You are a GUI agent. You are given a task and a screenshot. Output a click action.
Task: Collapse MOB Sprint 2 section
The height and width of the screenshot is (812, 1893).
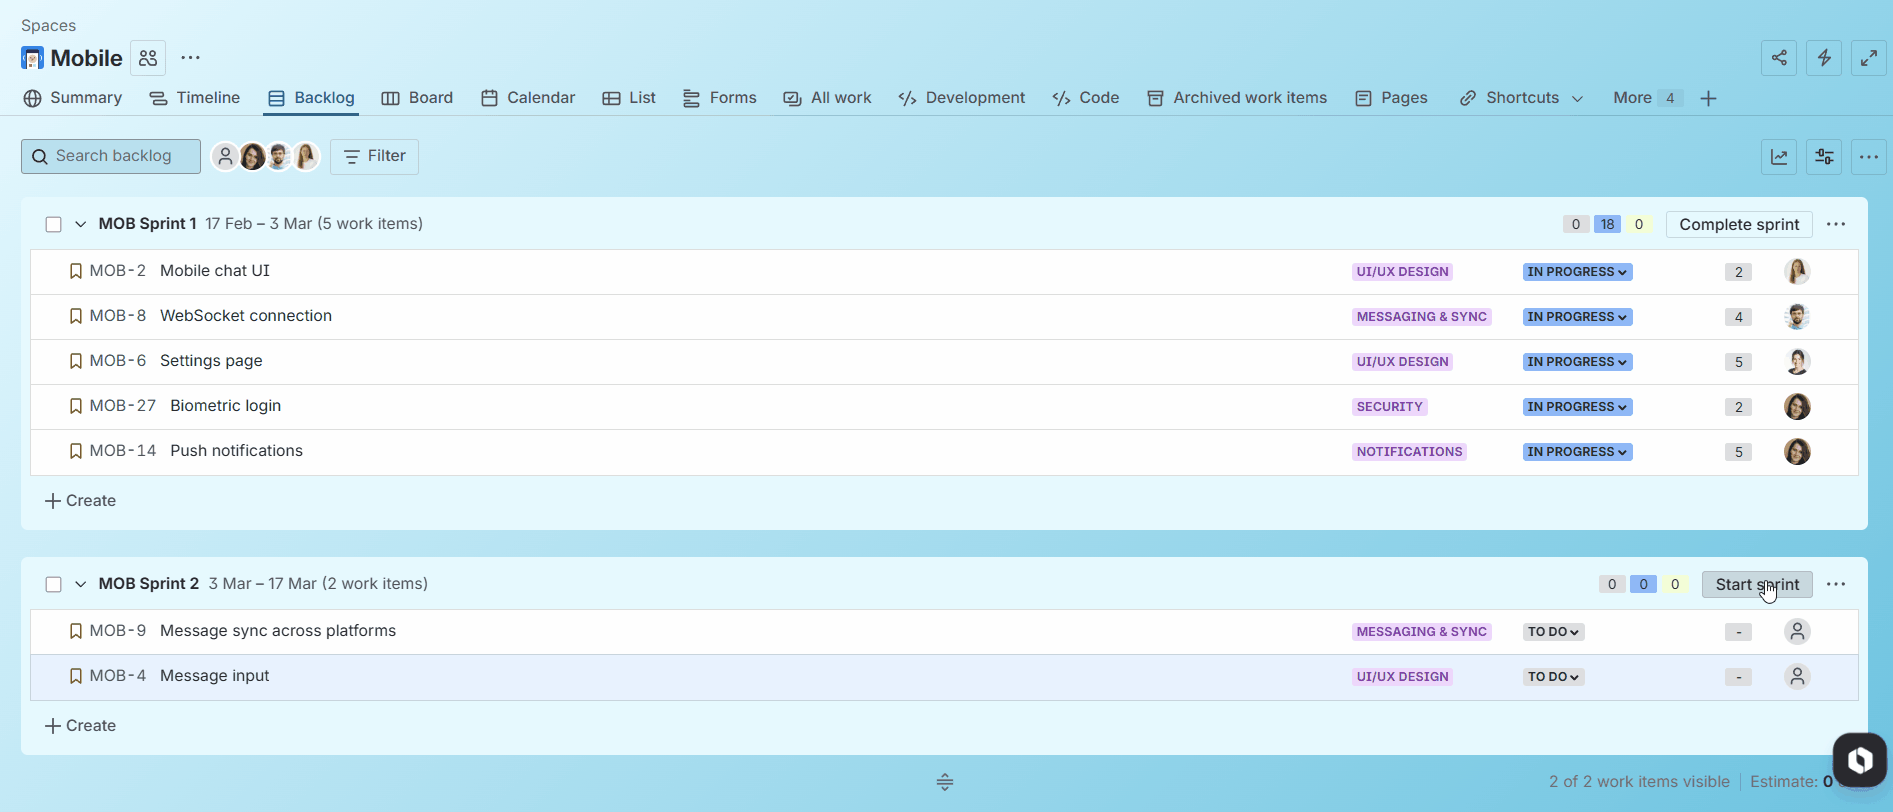click(81, 584)
